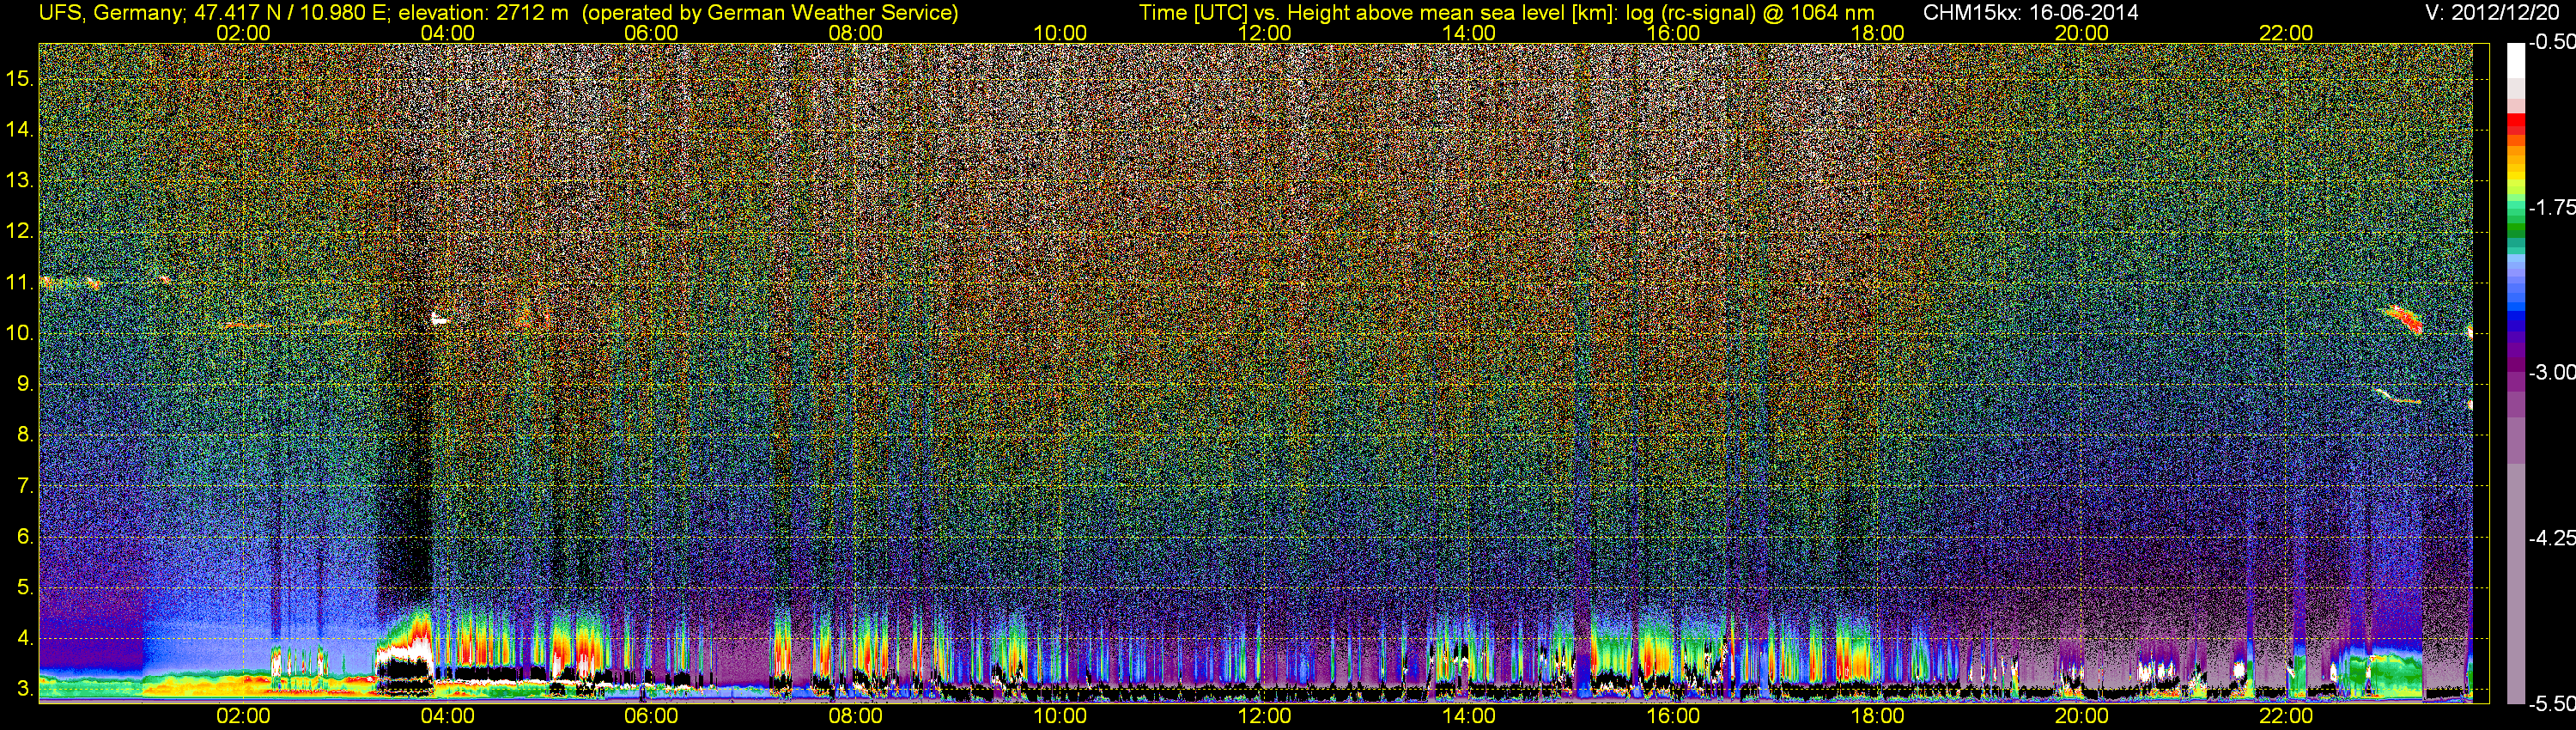Click the 18:00 time label at bottom
The image size is (2576, 730).
point(1877,716)
